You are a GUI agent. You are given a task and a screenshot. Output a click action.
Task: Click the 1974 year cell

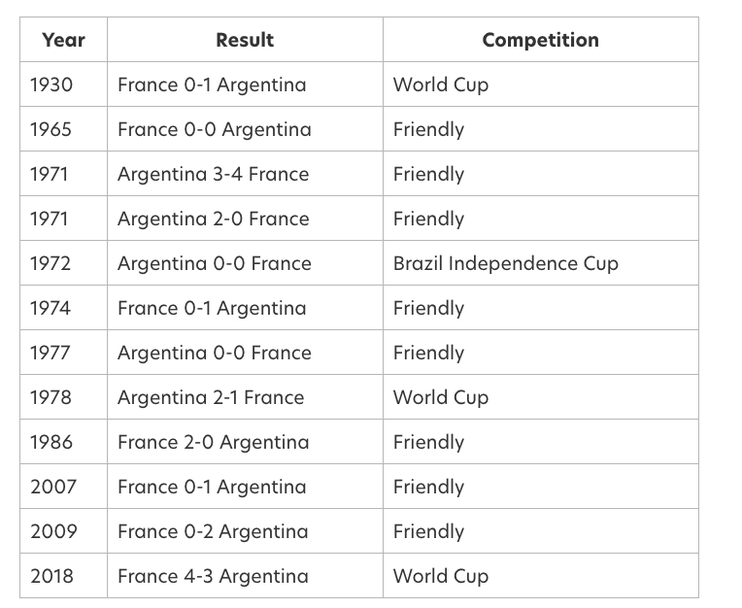pos(51,308)
